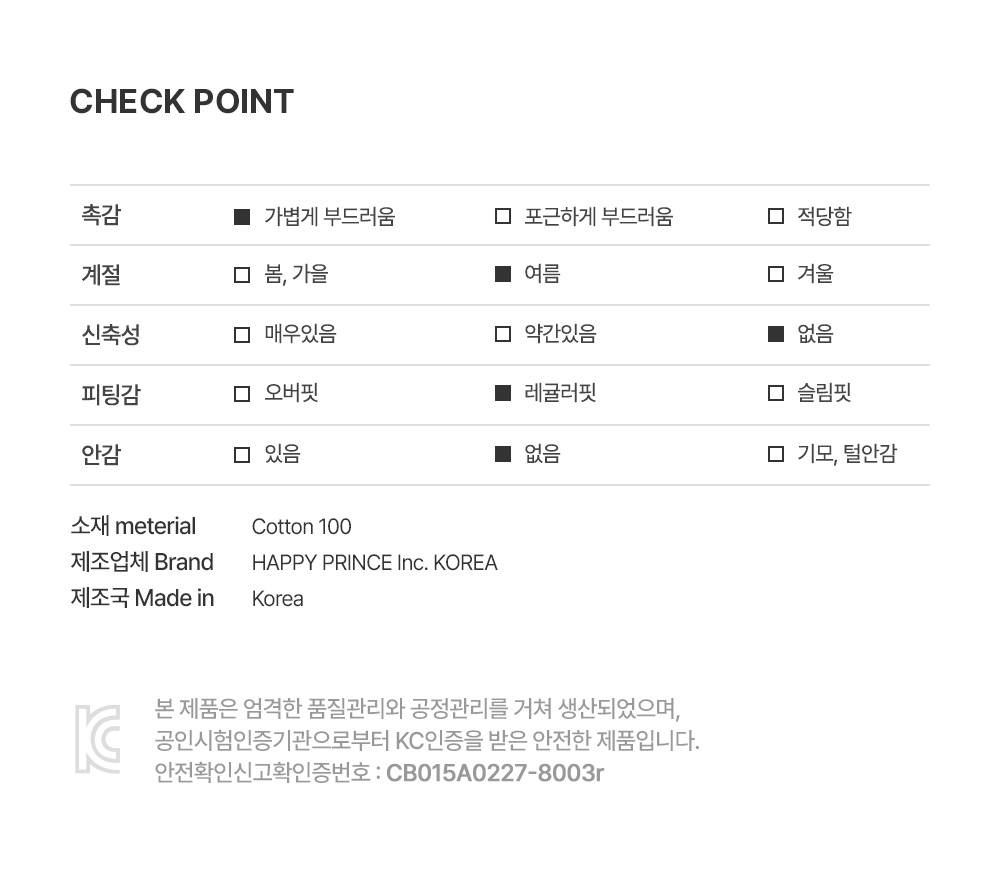Toggle the 여름 season checkbox
The height and width of the screenshot is (882, 1000).
pyautogui.click(x=503, y=274)
